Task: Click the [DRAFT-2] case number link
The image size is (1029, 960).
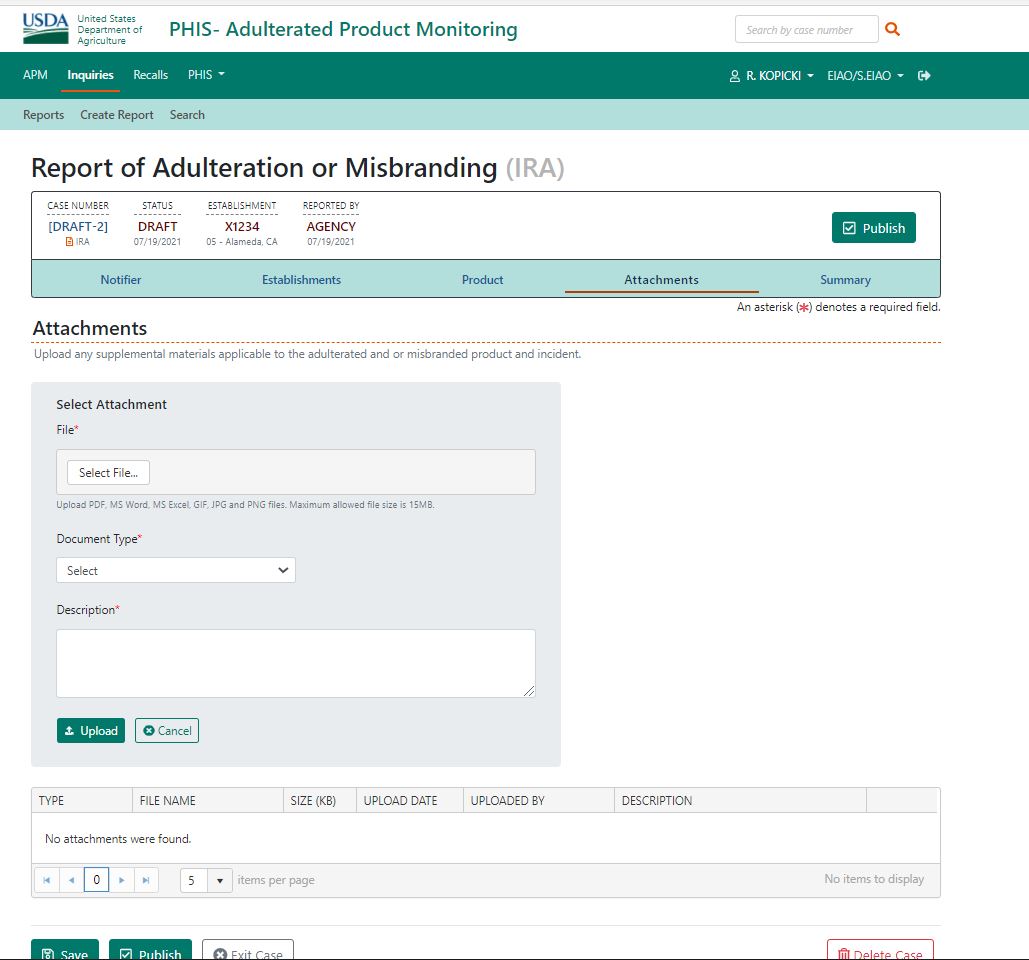Action: [78, 227]
